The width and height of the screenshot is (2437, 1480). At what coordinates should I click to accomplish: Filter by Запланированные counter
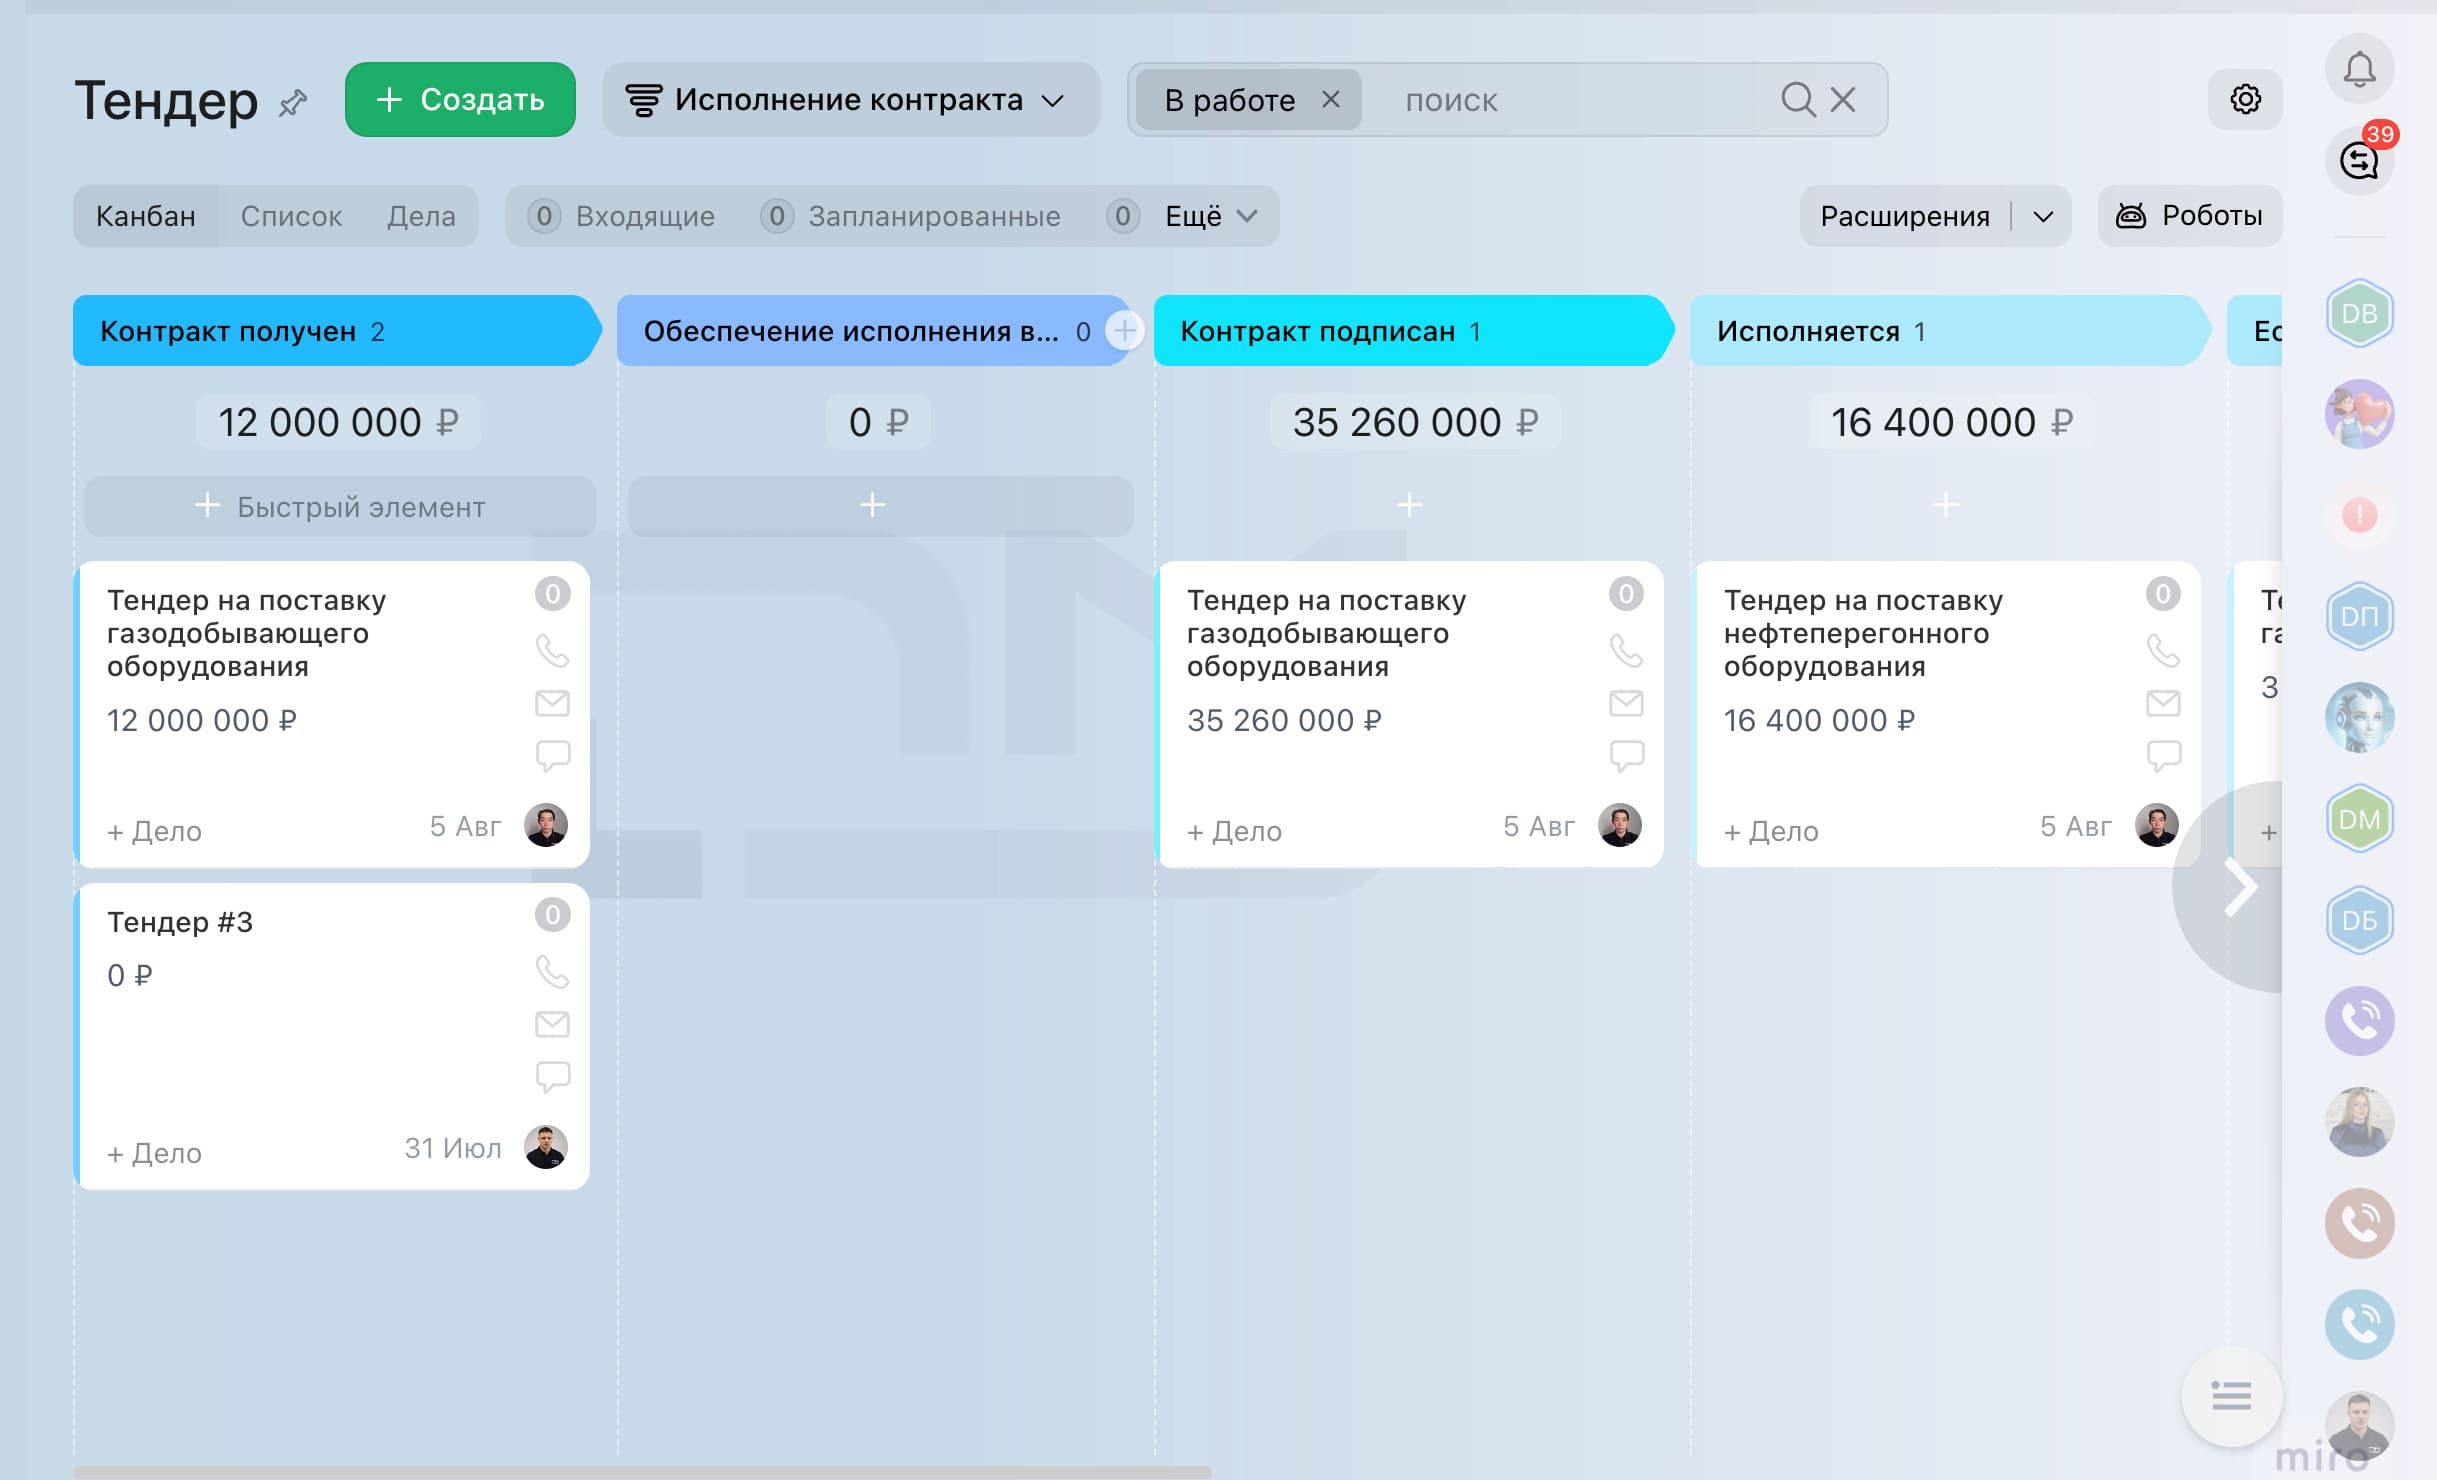[x=911, y=216]
